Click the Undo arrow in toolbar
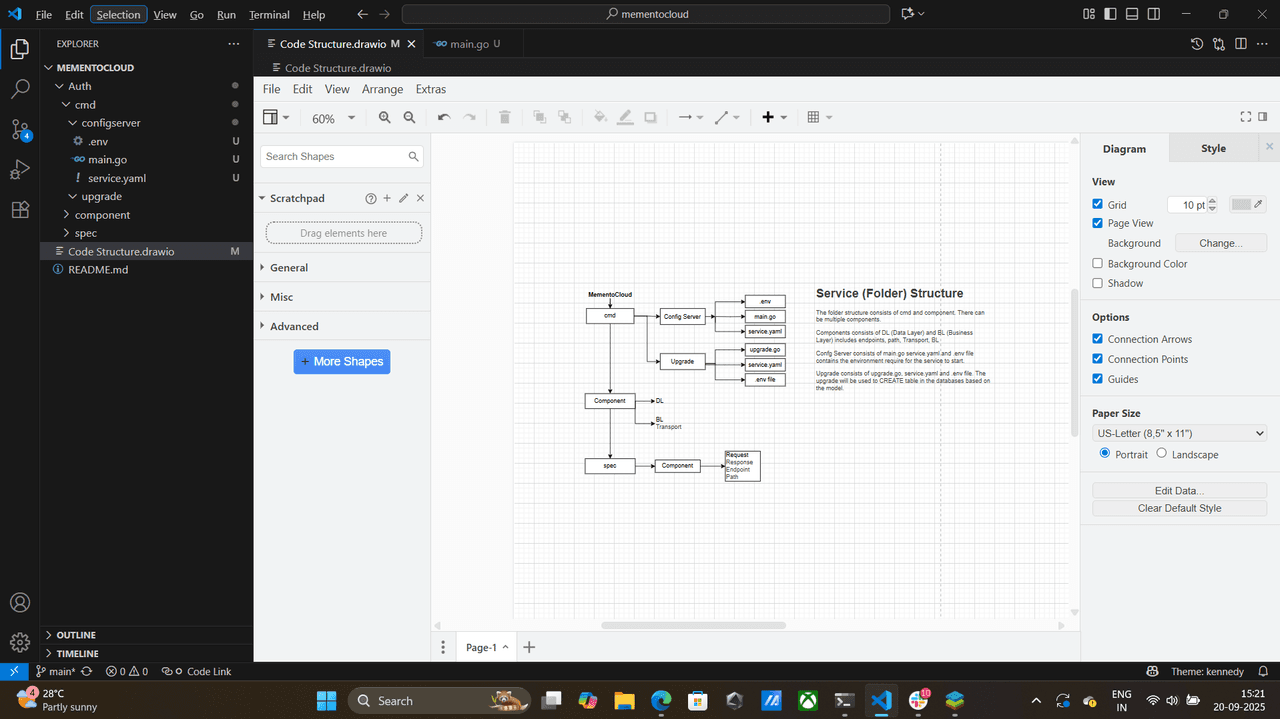This screenshot has height=719, width=1280. click(x=444, y=118)
